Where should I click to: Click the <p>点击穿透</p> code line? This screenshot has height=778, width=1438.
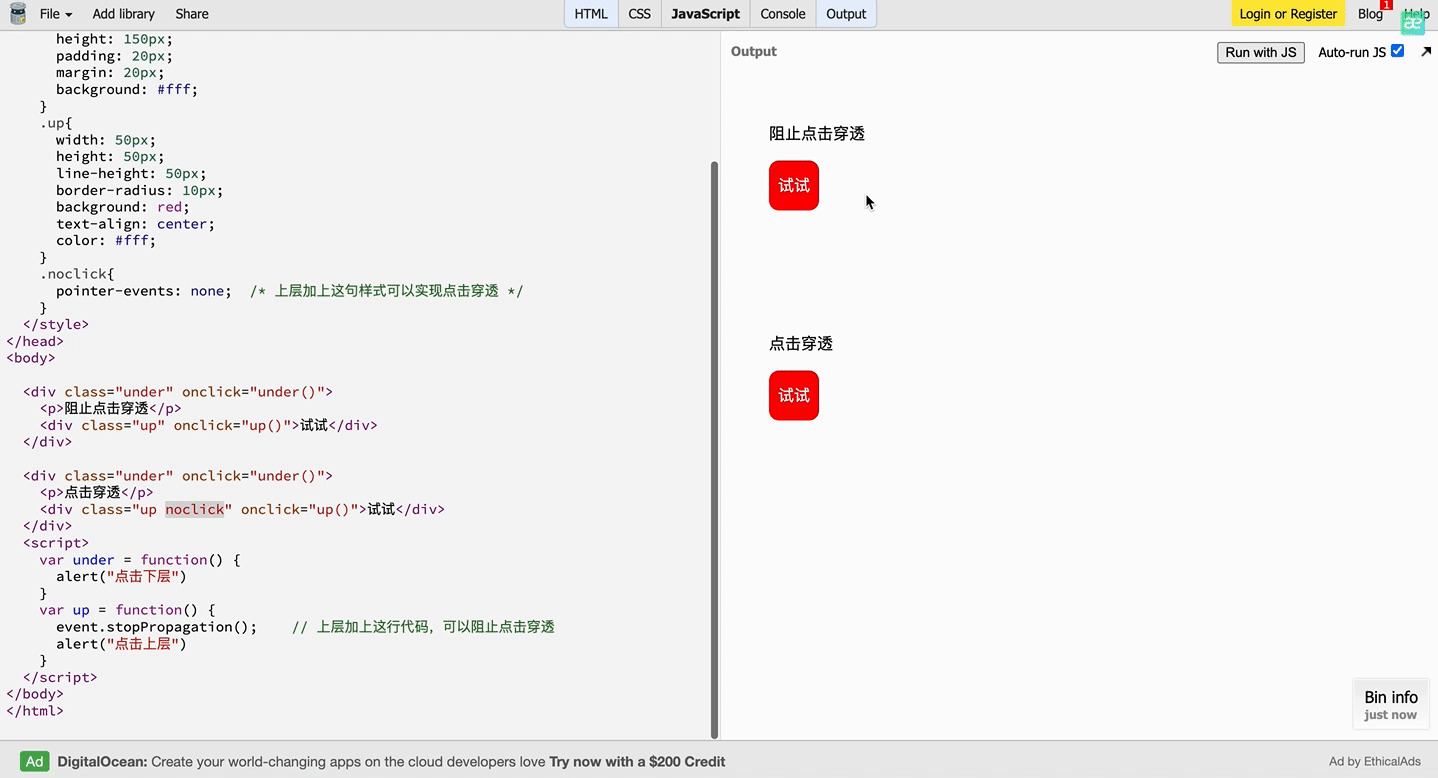[x=96, y=492]
